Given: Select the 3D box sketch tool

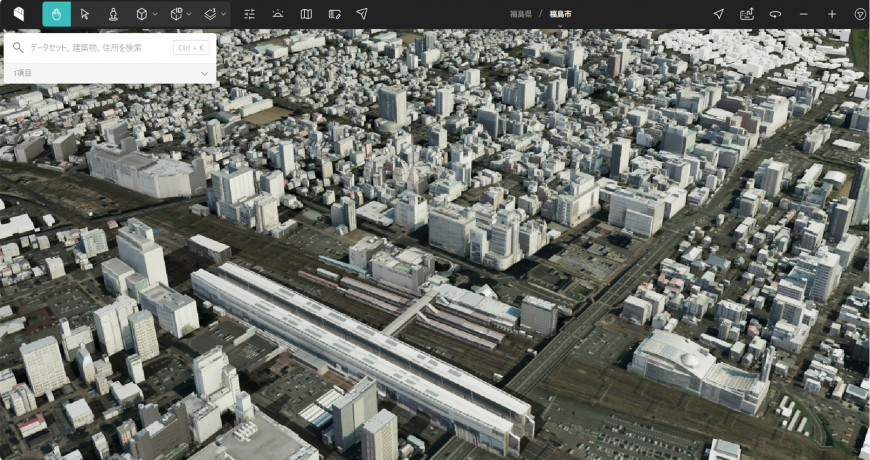Looking at the screenshot, I should pyautogui.click(x=141, y=14).
